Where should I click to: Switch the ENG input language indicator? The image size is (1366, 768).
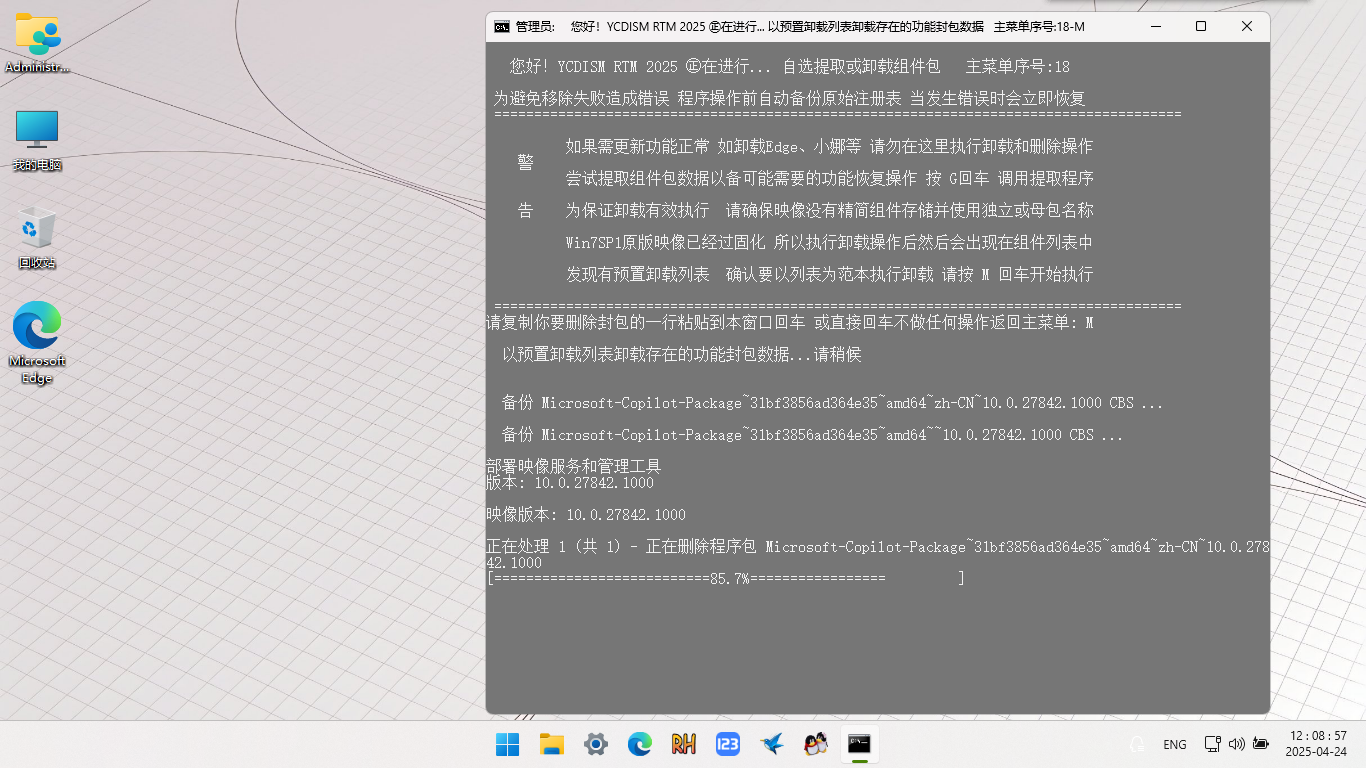(1175, 745)
